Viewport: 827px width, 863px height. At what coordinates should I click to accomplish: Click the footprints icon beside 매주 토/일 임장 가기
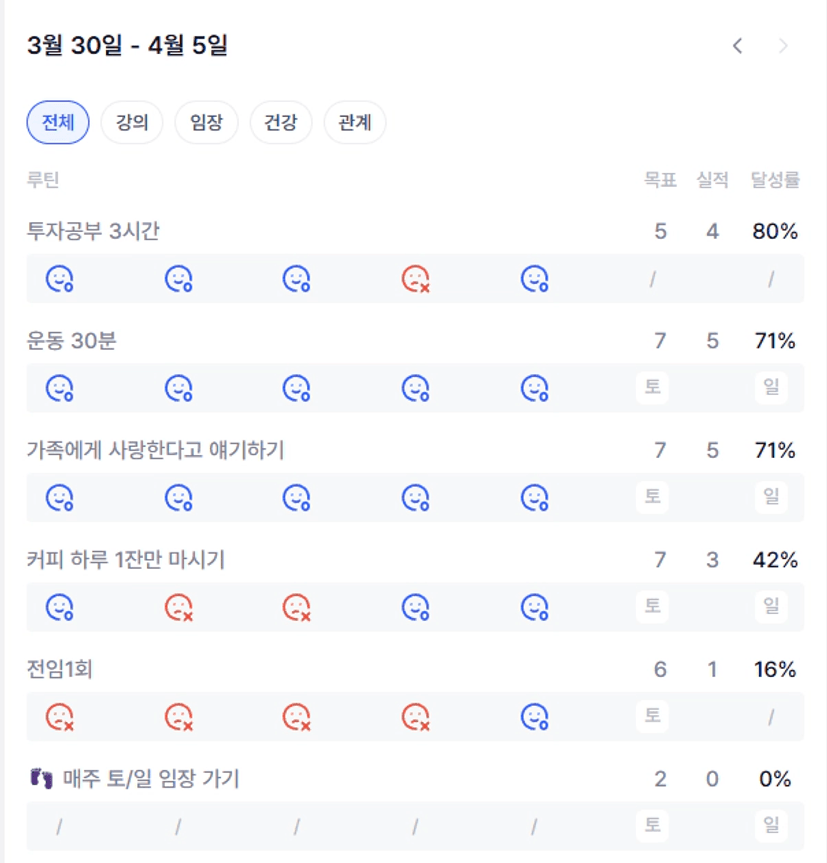[x=40, y=778]
